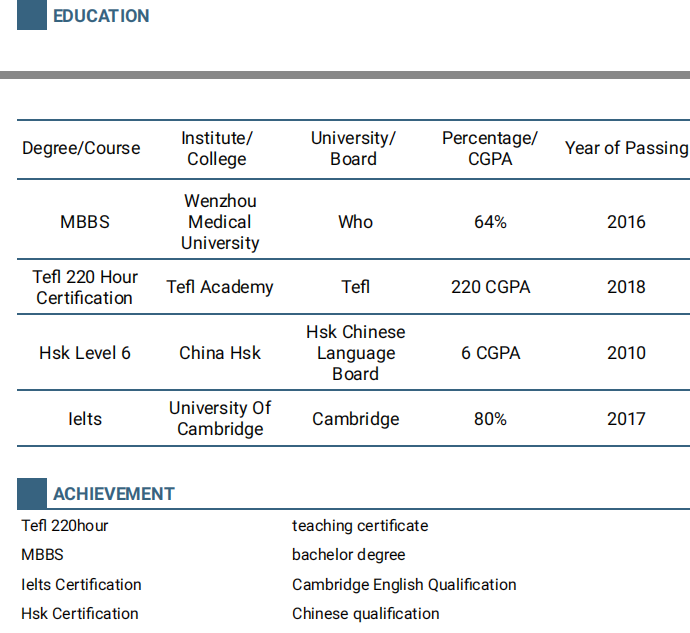Select the Degree/Course column header
This screenshot has height=633, width=690.
click(81, 148)
